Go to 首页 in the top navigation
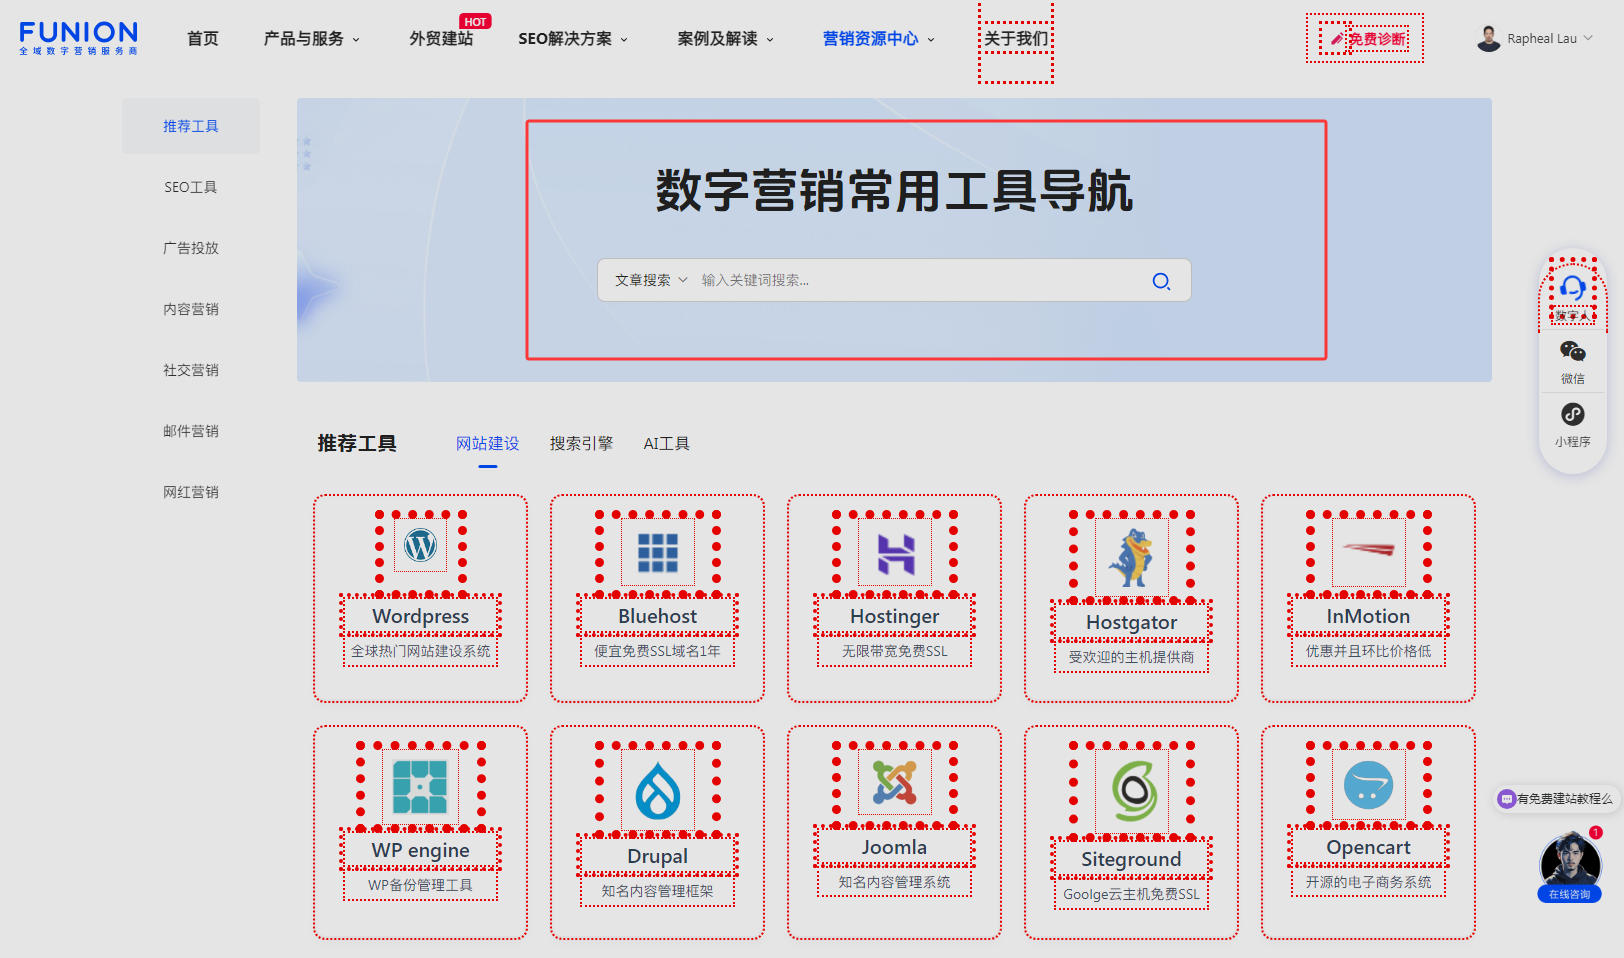The image size is (1624, 958). (203, 39)
